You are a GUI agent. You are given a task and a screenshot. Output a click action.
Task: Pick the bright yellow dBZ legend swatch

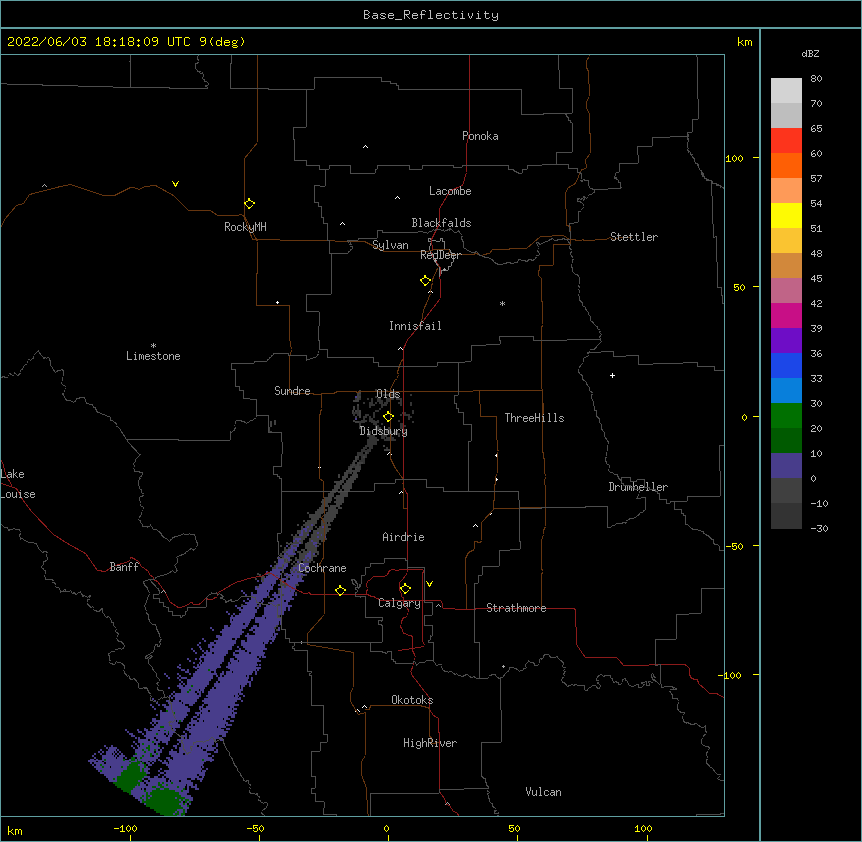[x=786, y=215]
